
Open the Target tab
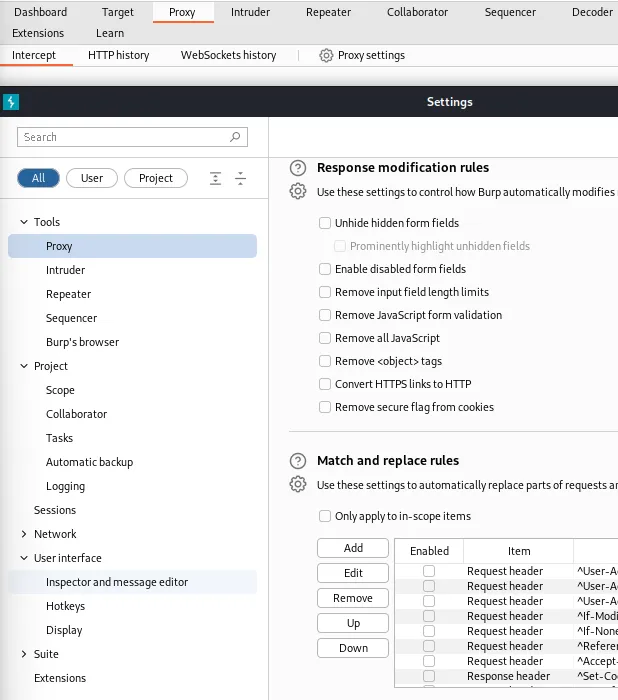117,12
